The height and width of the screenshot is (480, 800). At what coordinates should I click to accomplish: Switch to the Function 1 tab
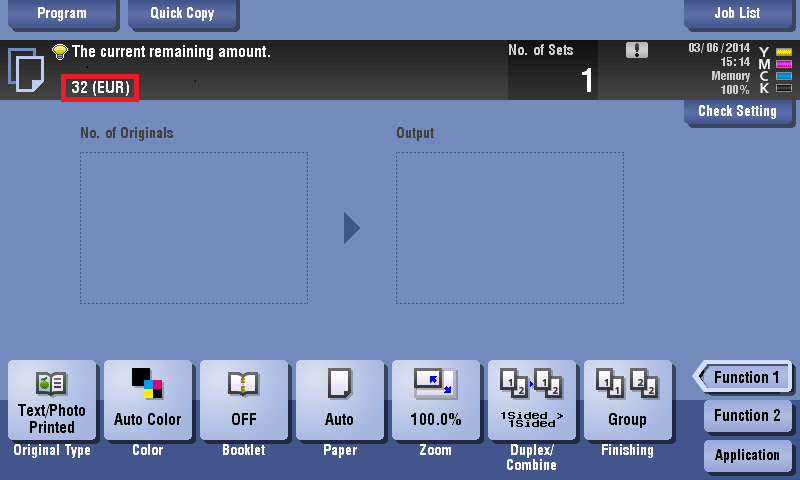coord(746,377)
